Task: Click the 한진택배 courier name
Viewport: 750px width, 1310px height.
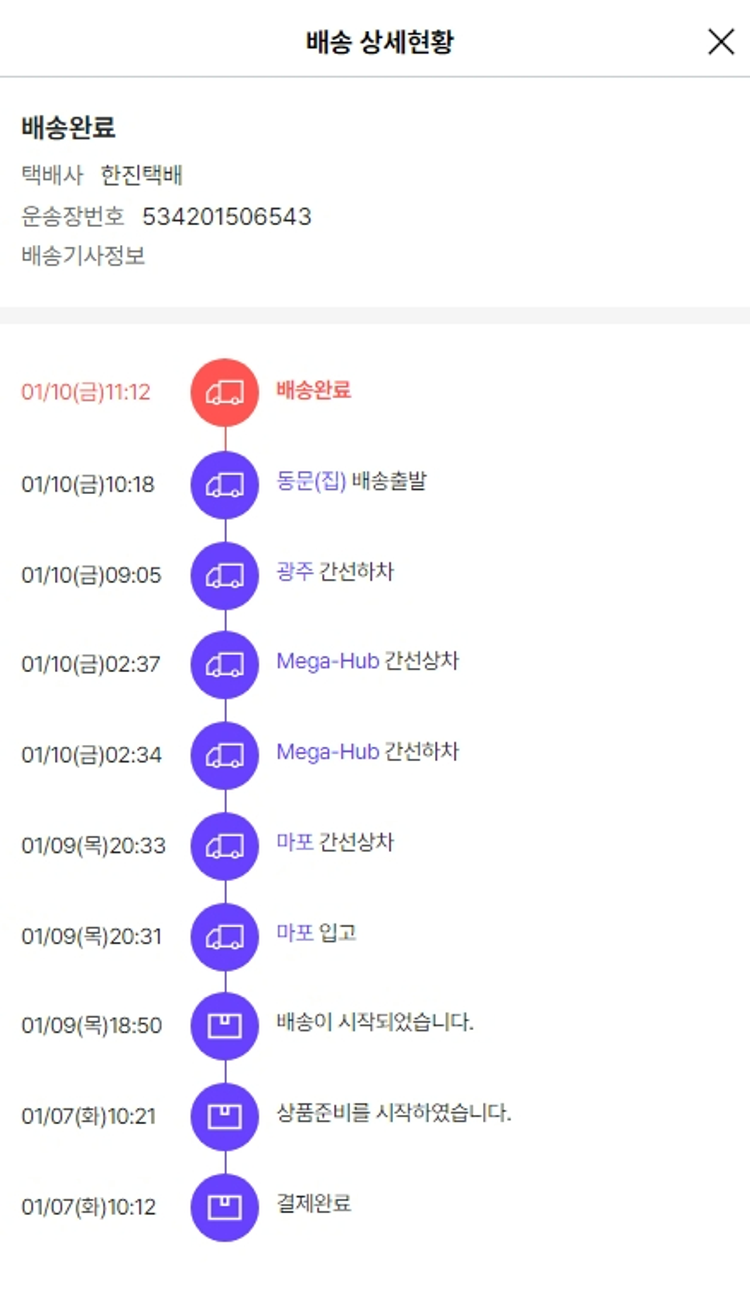Action: (141, 176)
